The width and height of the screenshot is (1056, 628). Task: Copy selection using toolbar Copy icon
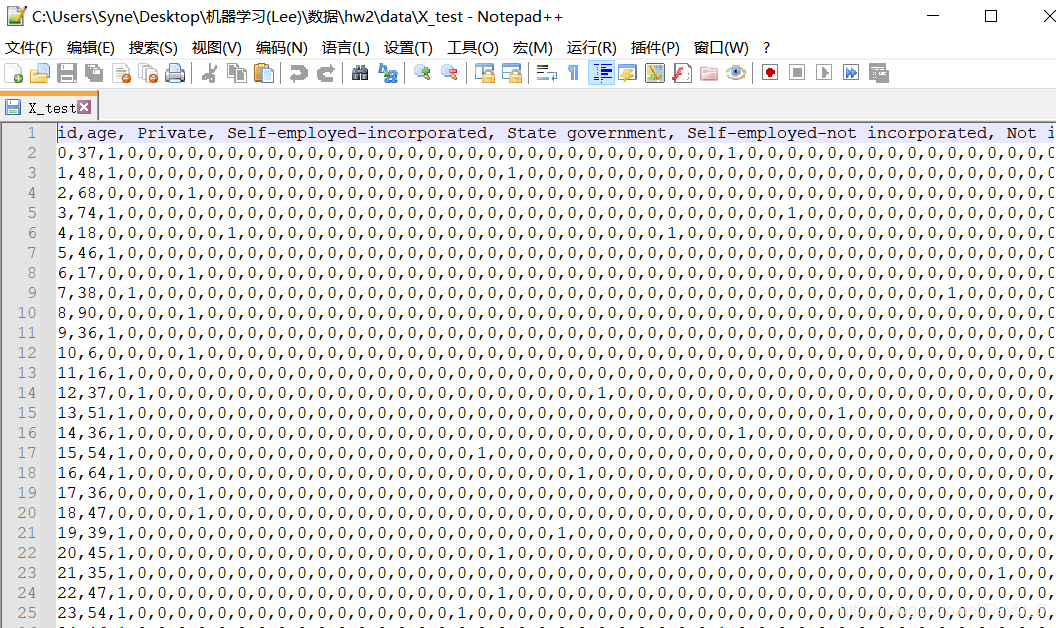click(x=236, y=73)
